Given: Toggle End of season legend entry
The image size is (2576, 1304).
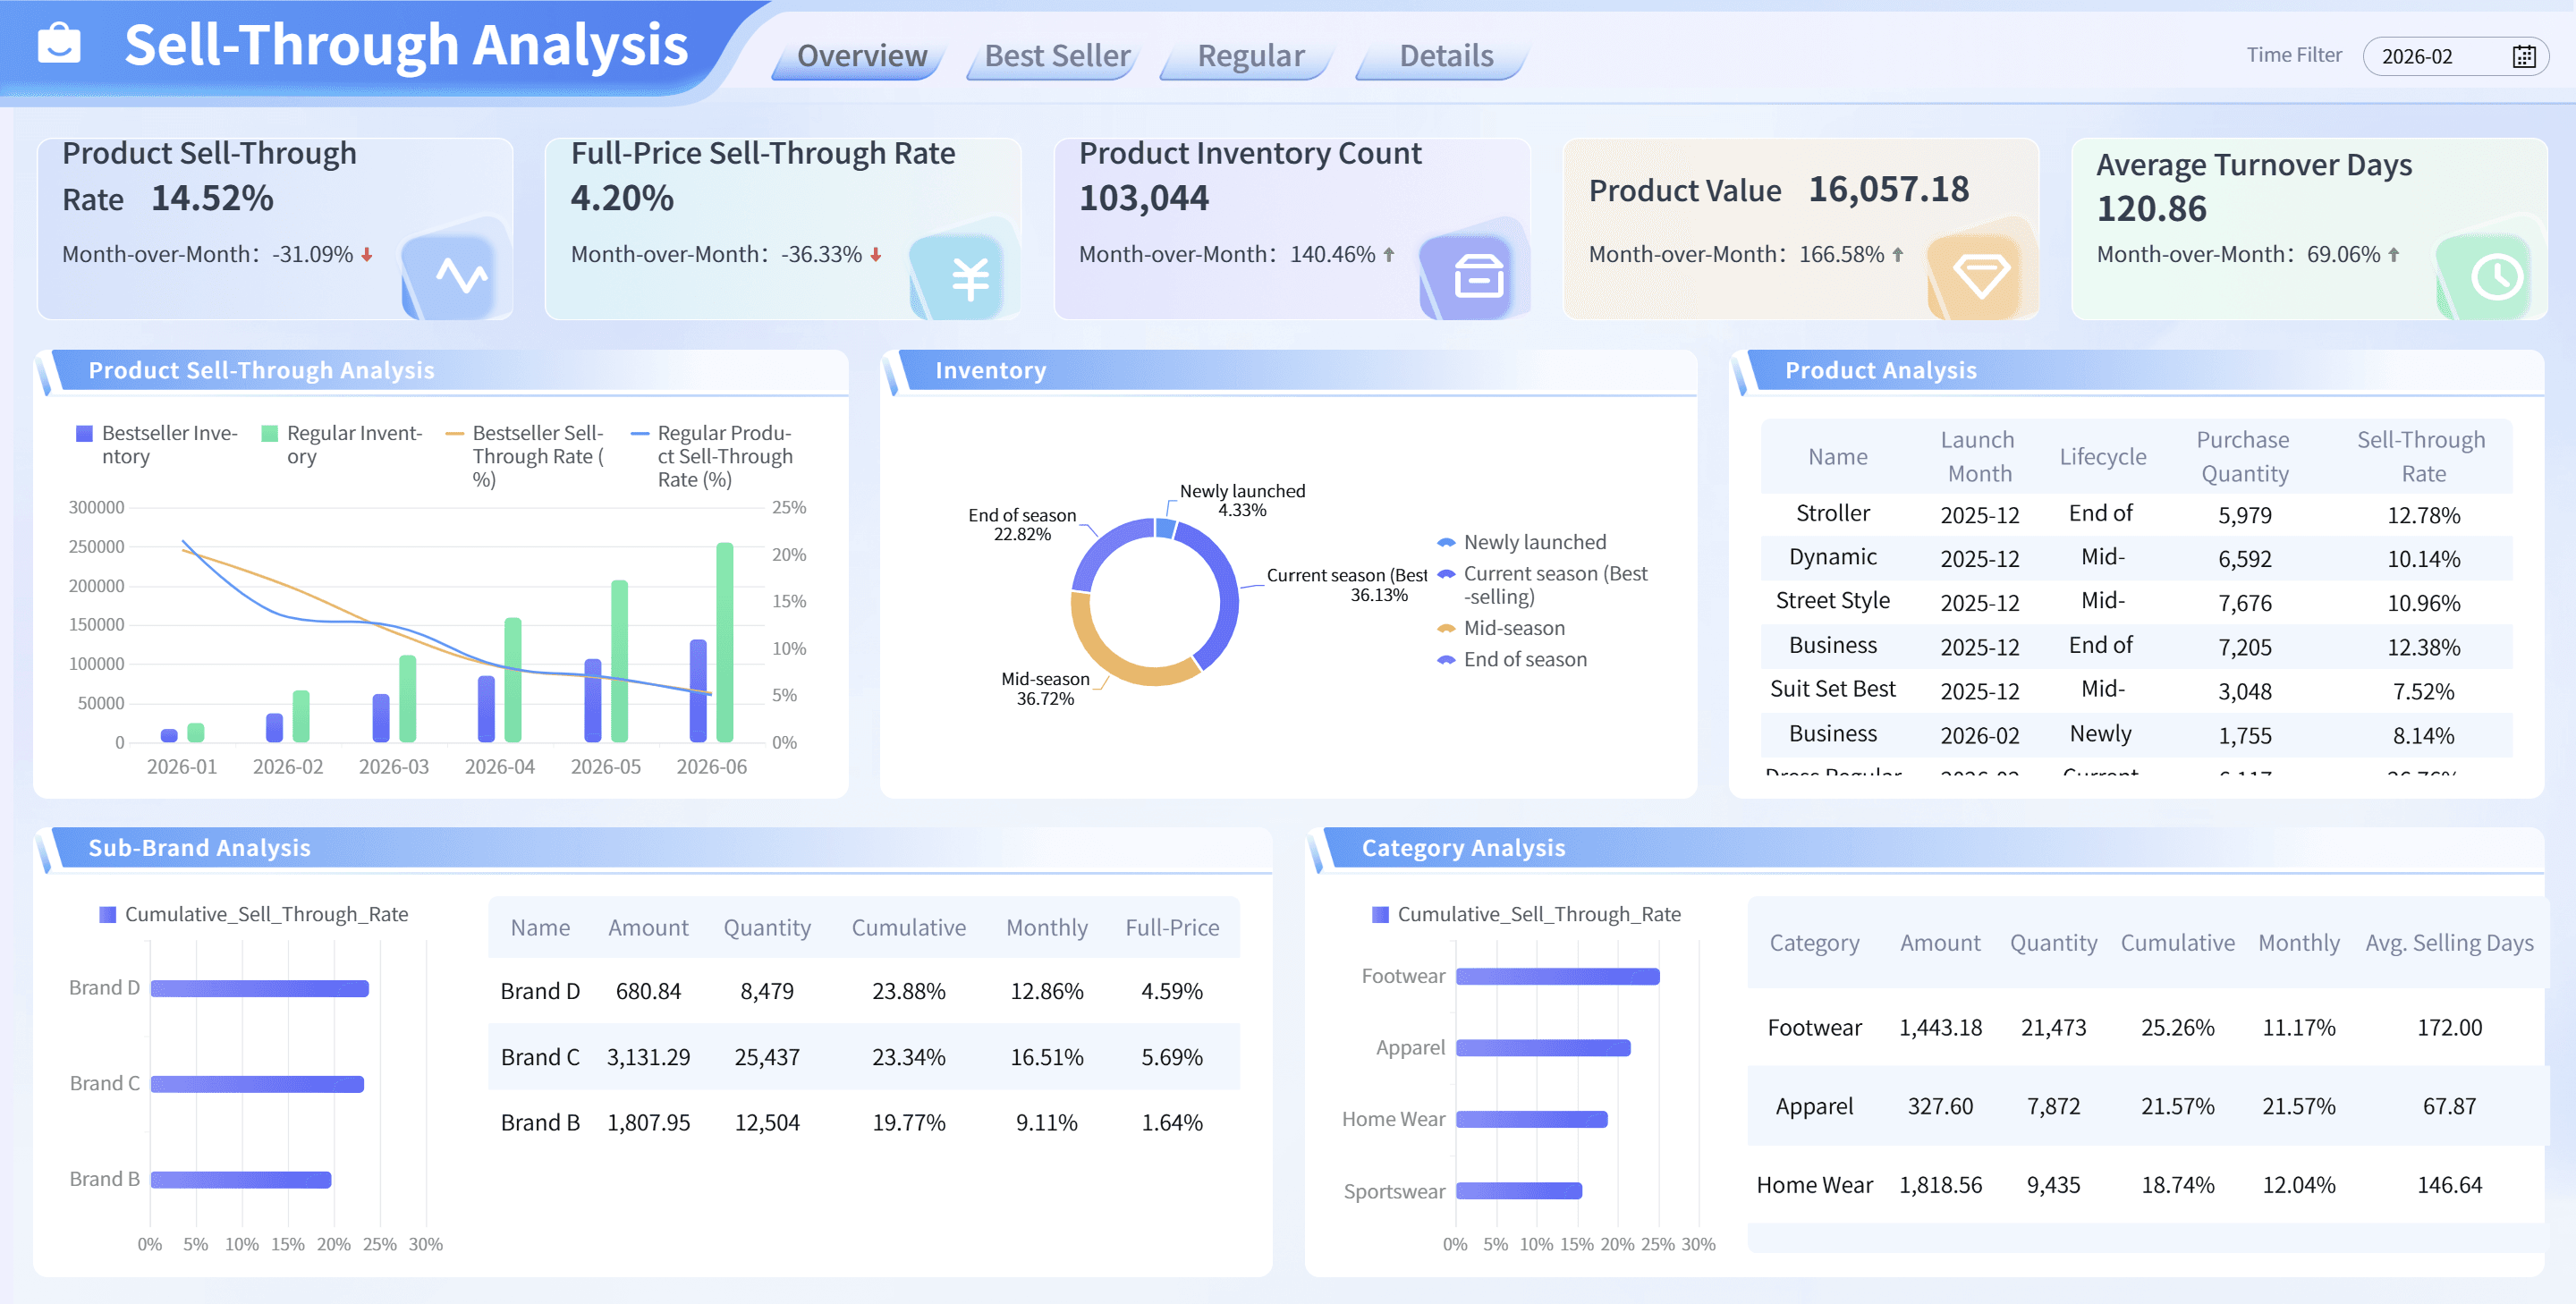Looking at the screenshot, I should tap(1512, 659).
